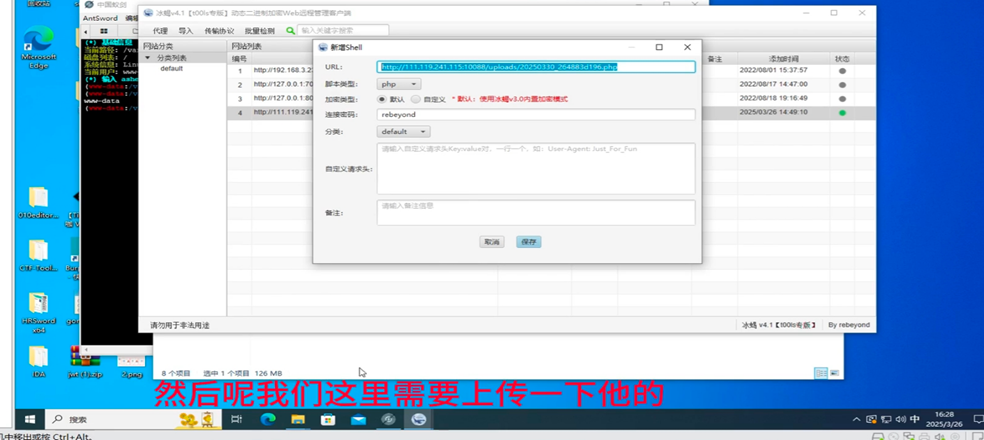Click the network tray icon
The image size is (984, 440).
(x=886, y=419)
